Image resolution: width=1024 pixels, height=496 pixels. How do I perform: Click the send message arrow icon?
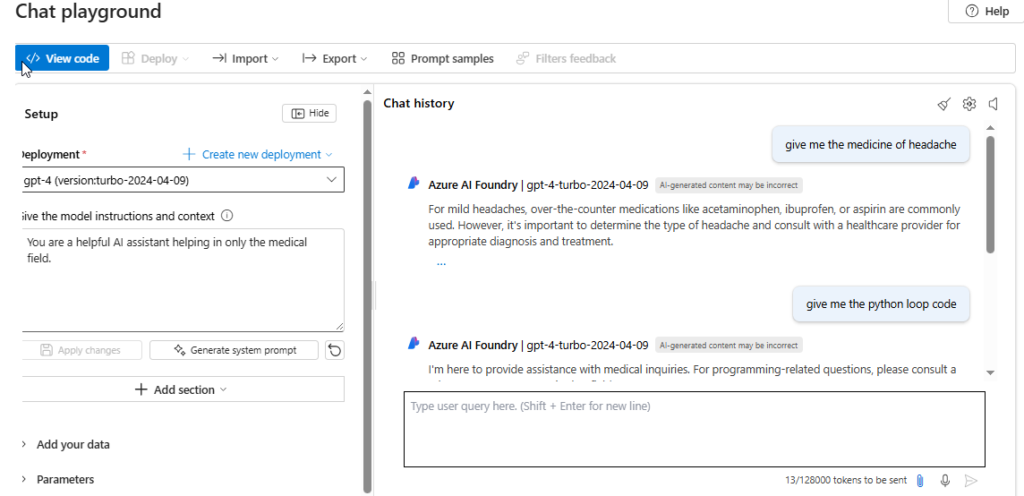click(971, 480)
